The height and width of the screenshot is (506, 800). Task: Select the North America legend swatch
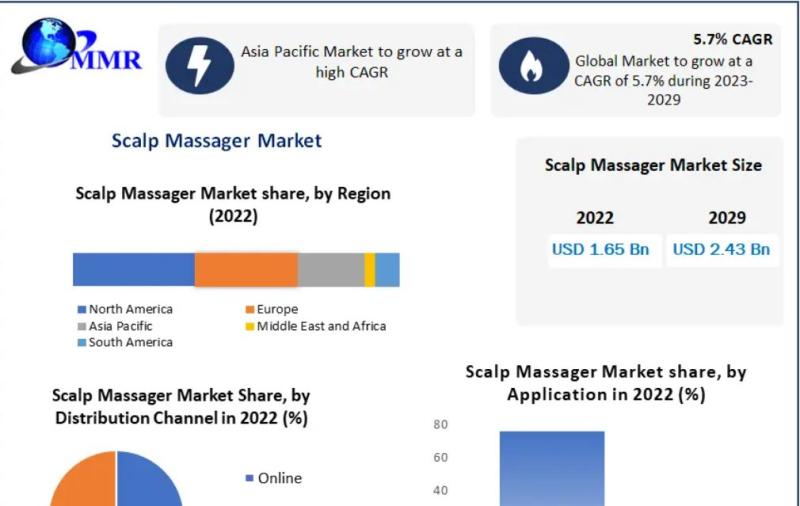[x=82, y=310]
